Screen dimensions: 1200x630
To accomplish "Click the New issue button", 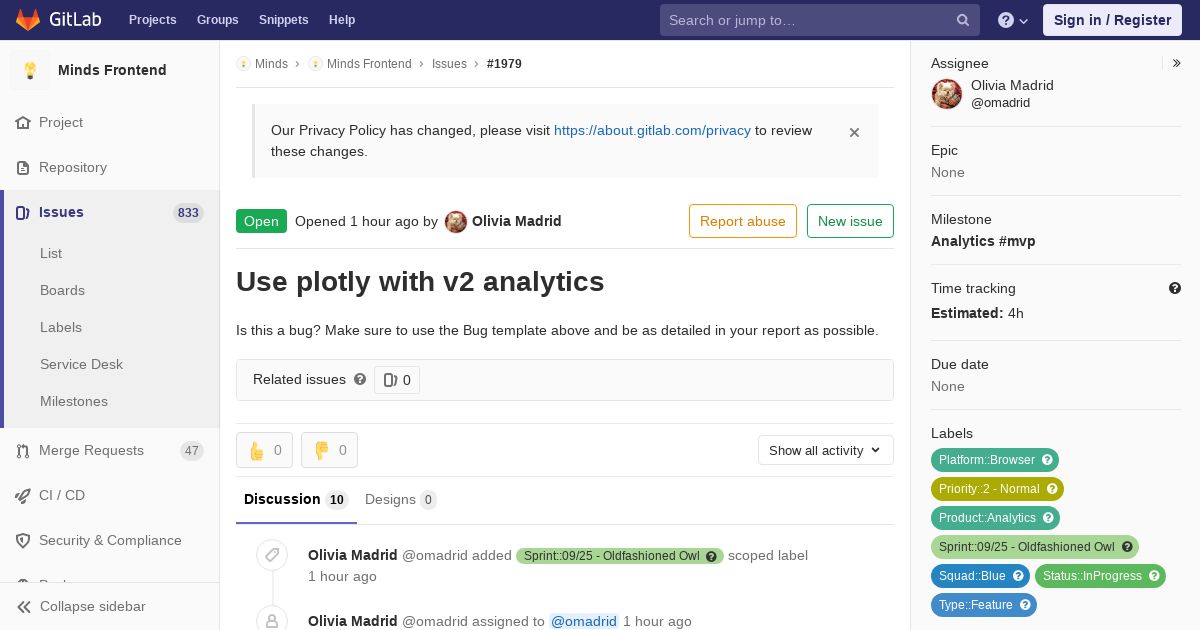I will click(x=850, y=221).
